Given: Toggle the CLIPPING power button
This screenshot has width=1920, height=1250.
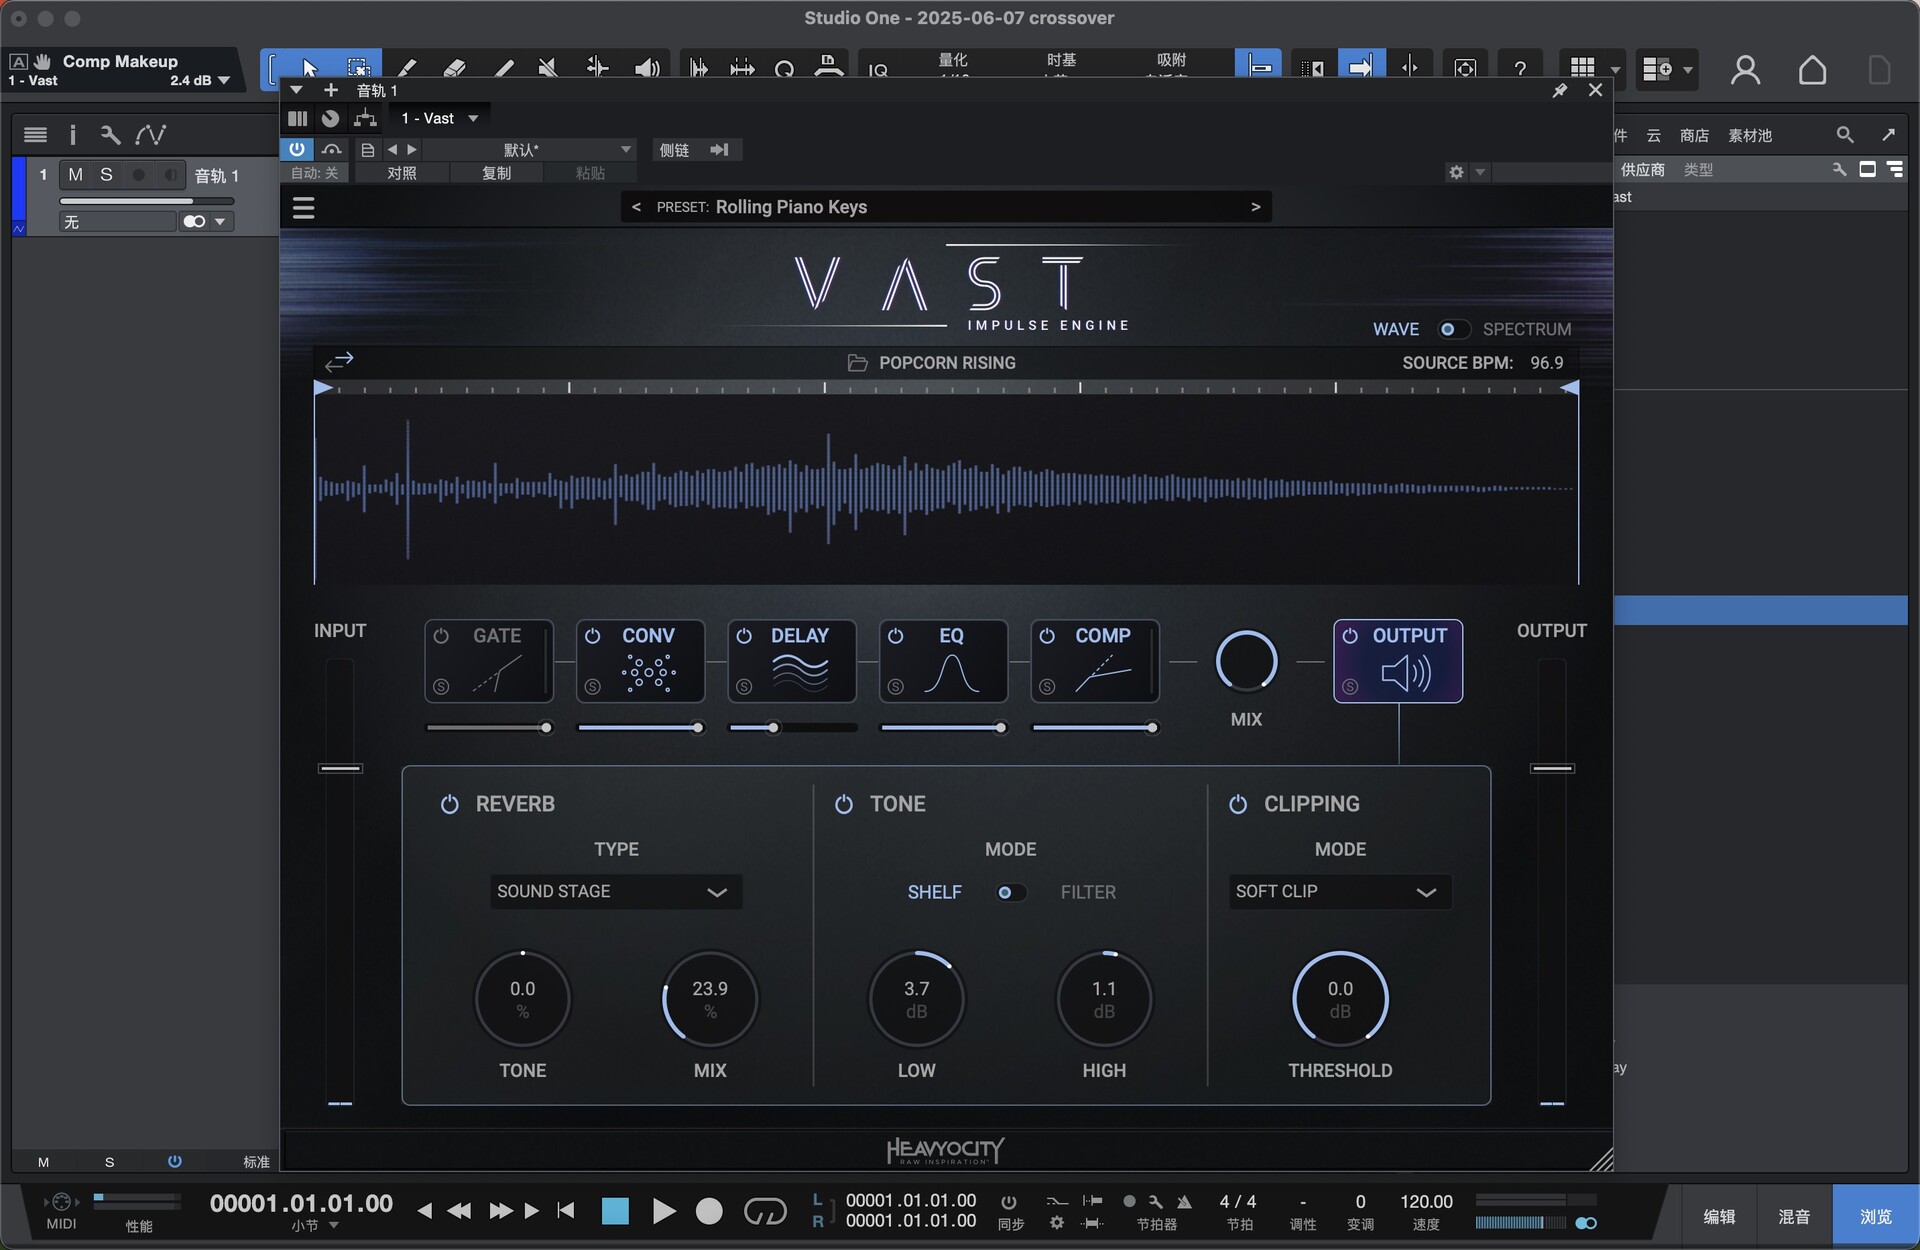Looking at the screenshot, I should (x=1238, y=804).
